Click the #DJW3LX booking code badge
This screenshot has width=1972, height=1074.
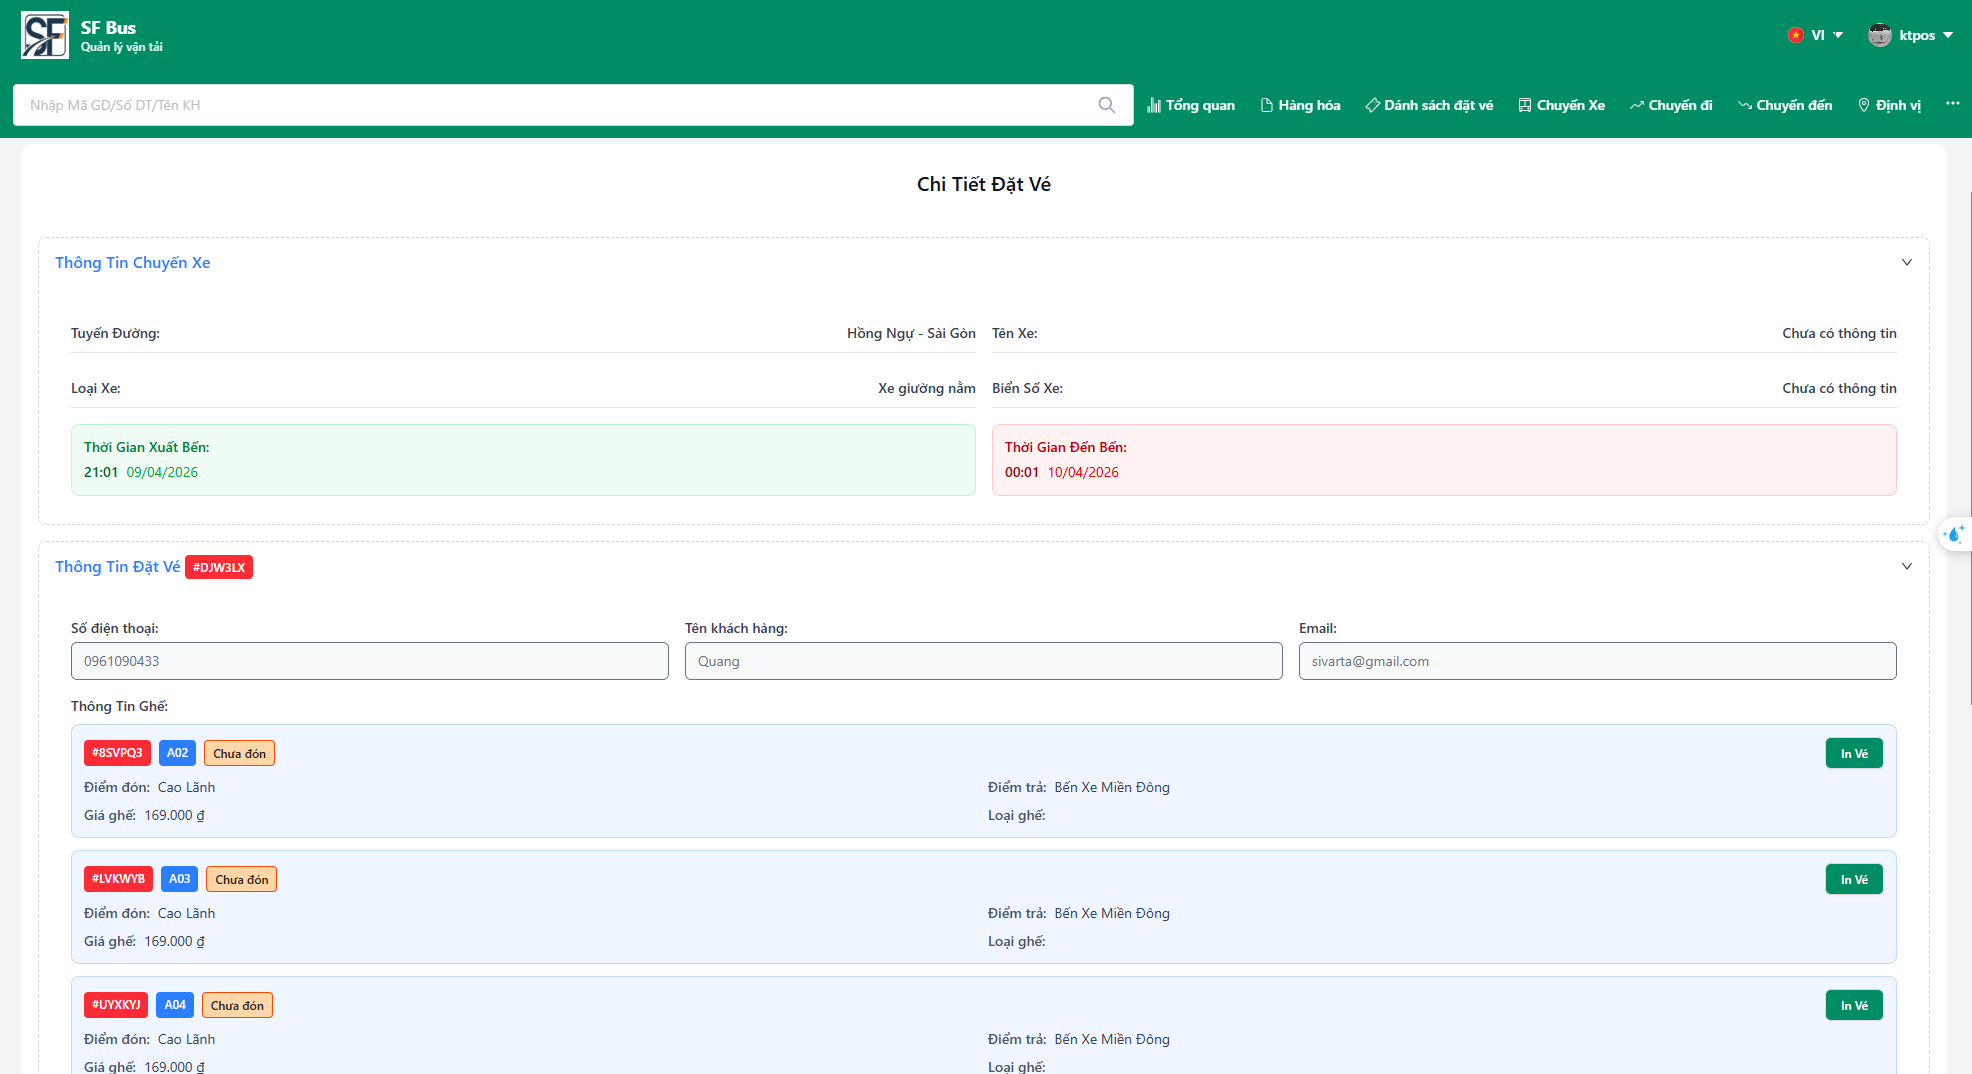(x=219, y=567)
